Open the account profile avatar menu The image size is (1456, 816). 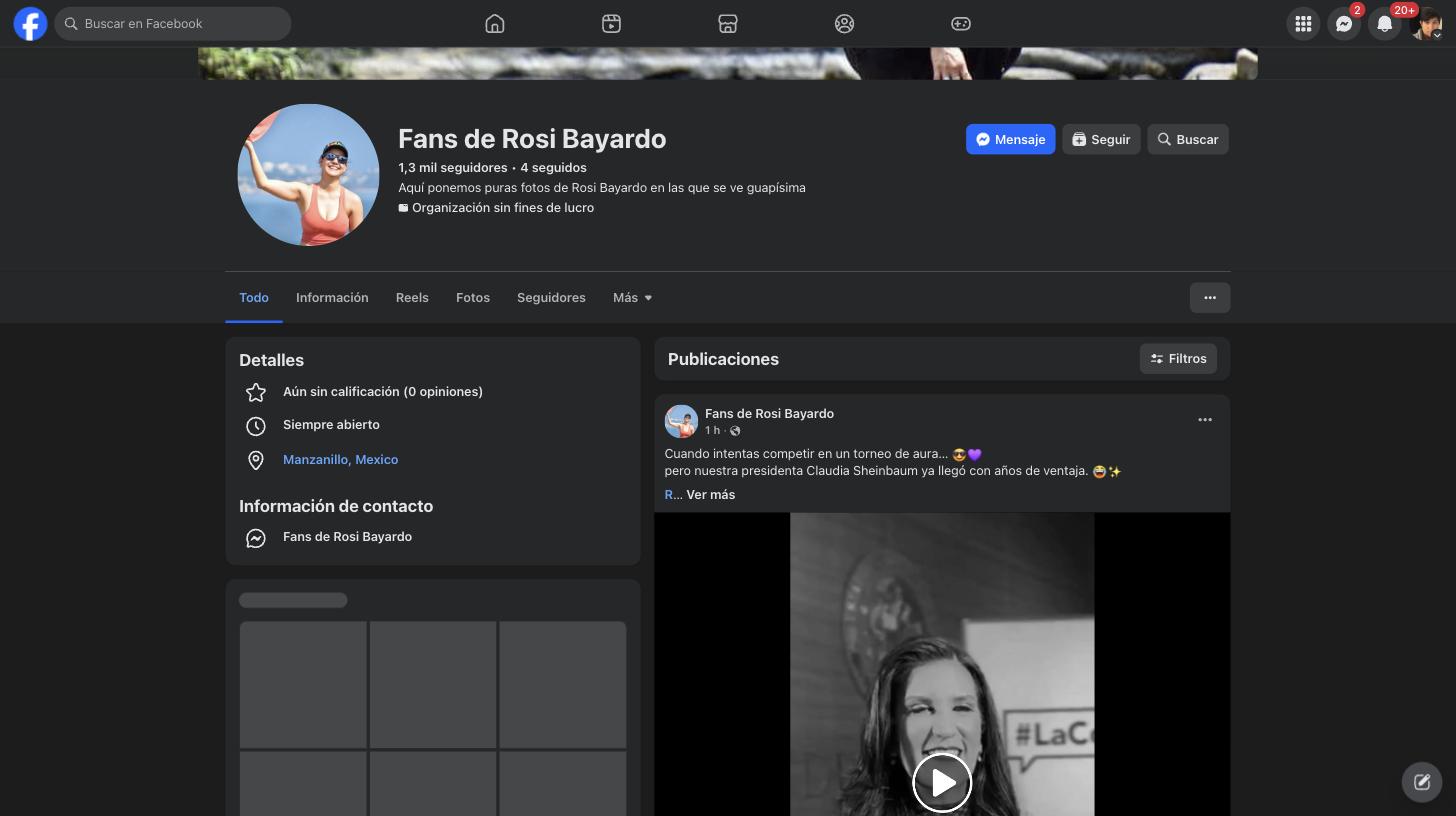1426,24
